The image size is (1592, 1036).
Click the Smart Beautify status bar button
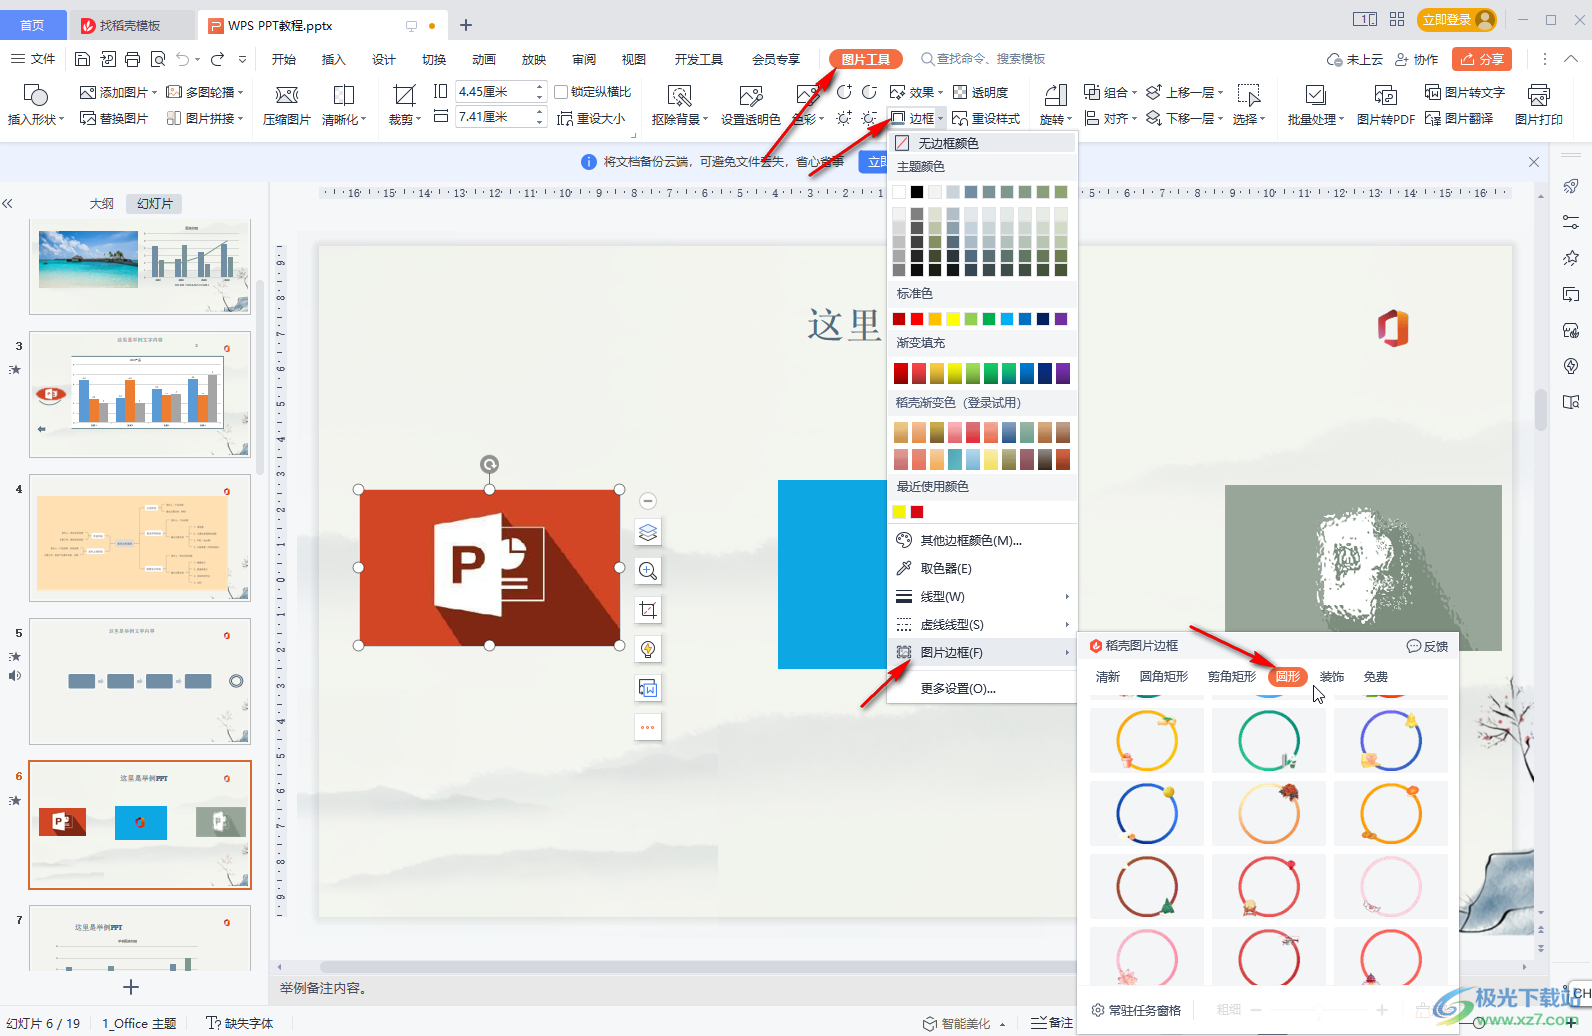[x=965, y=1023]
